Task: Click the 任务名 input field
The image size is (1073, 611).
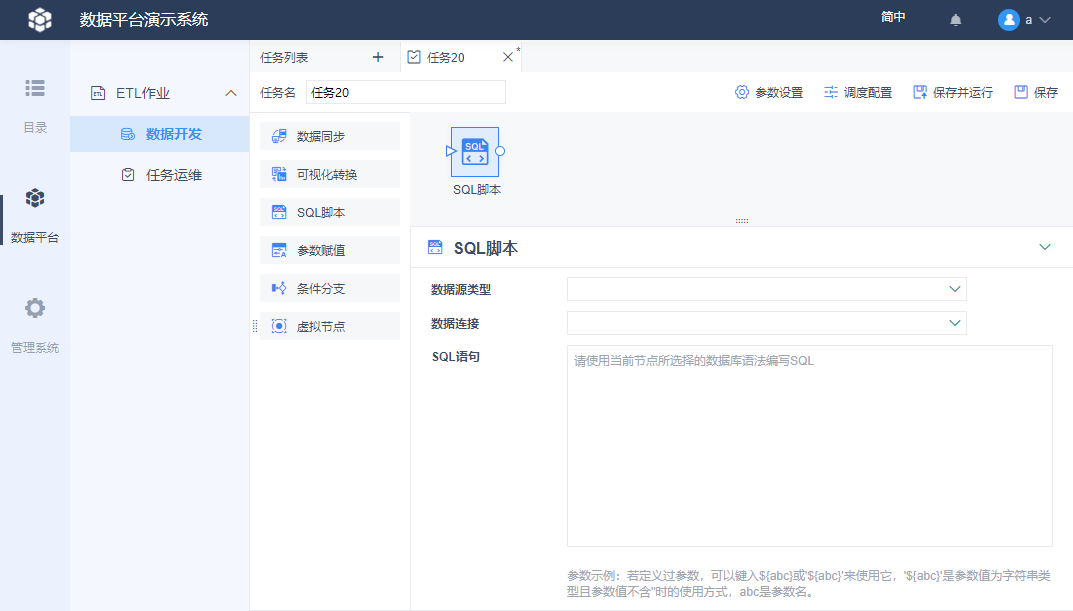Action: pos(405,92)
